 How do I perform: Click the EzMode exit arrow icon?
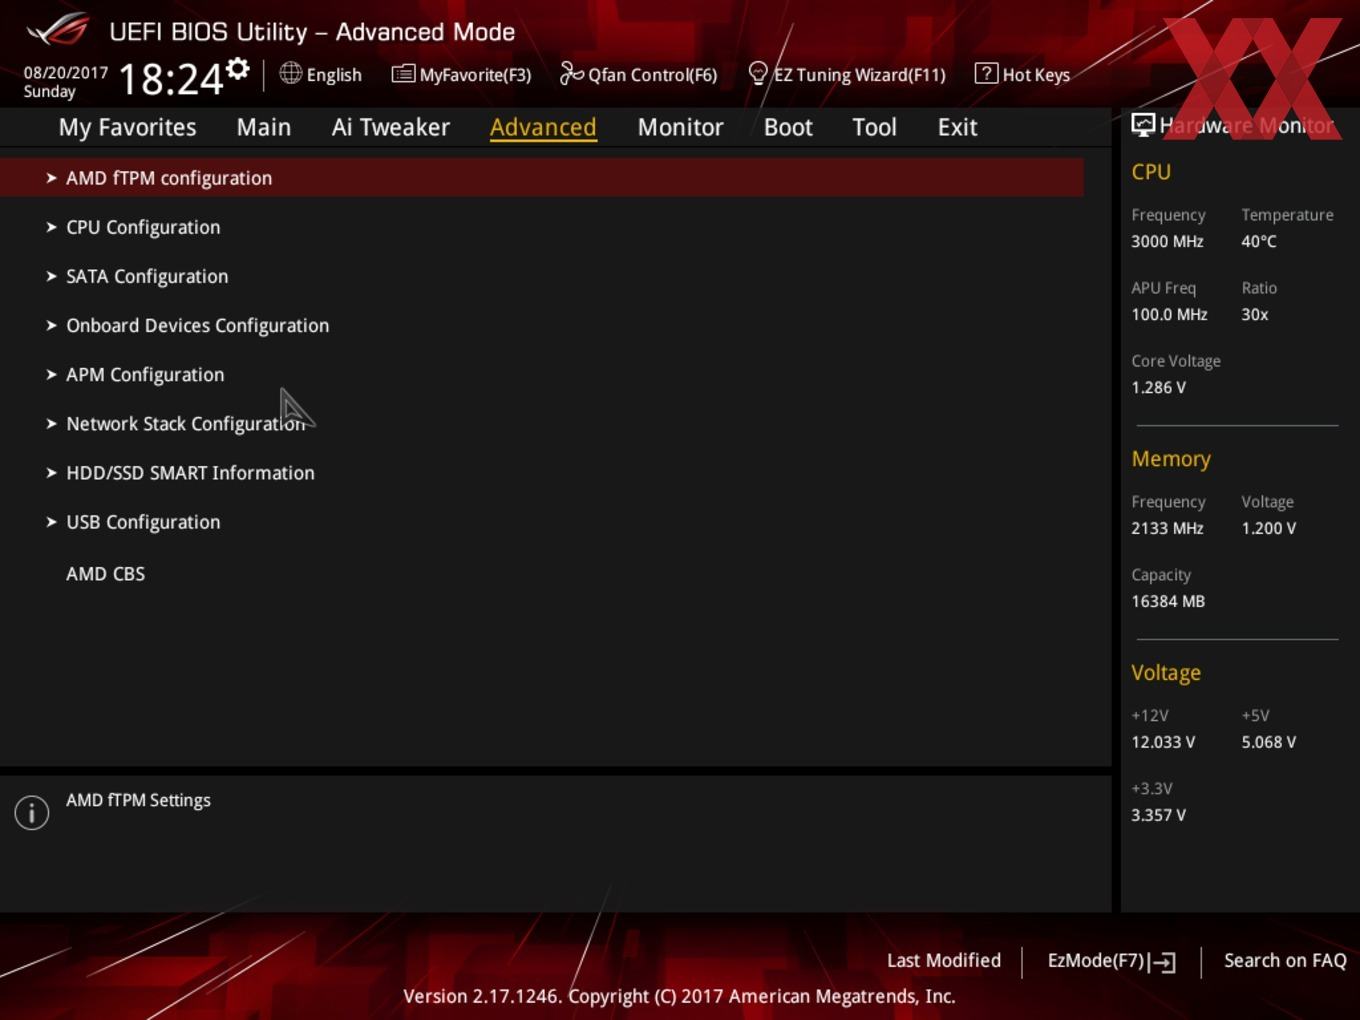point(1163,962)
